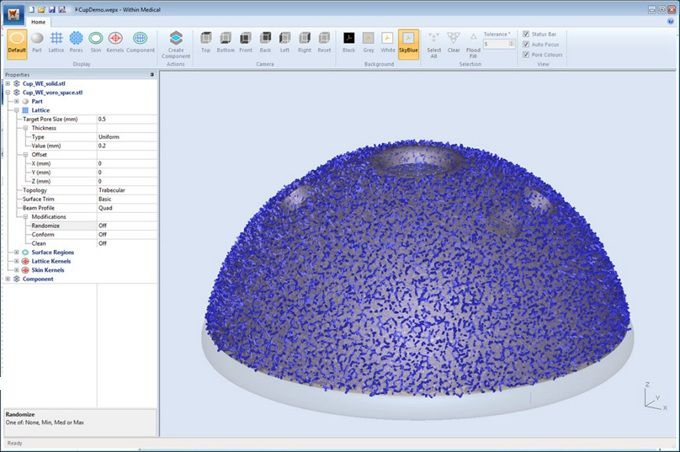Toggle the Auto Focus checkbox

click(527, 44)
